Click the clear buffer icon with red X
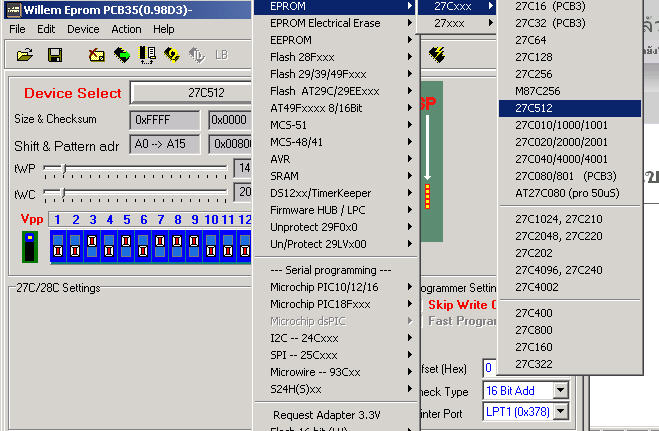Viewport: 659px width, 431px height. [x=97, y=55]
